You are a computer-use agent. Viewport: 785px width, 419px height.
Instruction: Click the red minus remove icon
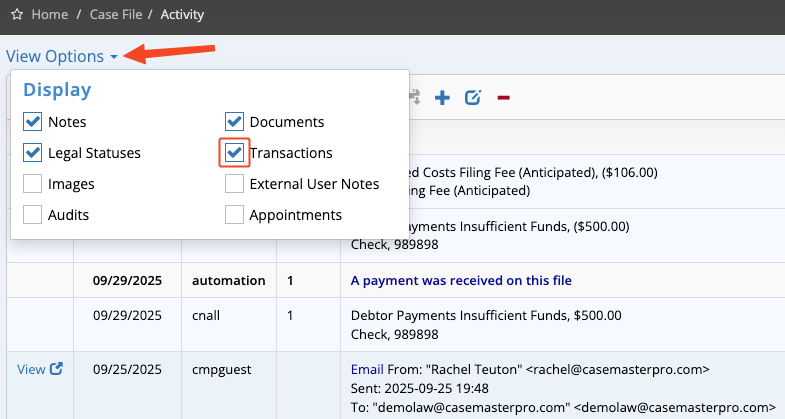(x=503, y=97)
